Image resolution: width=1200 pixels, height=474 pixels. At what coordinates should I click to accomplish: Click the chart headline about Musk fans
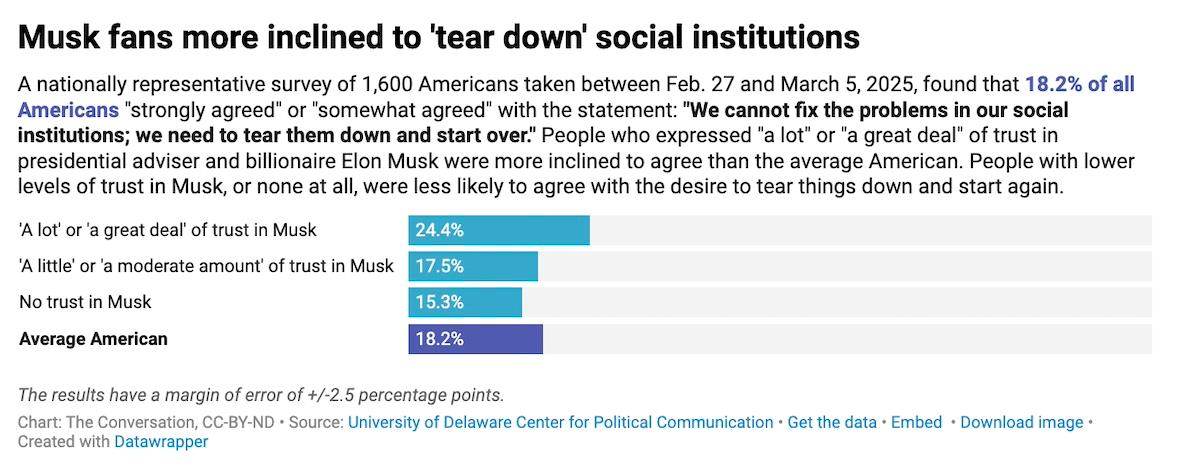pos(439,38)
